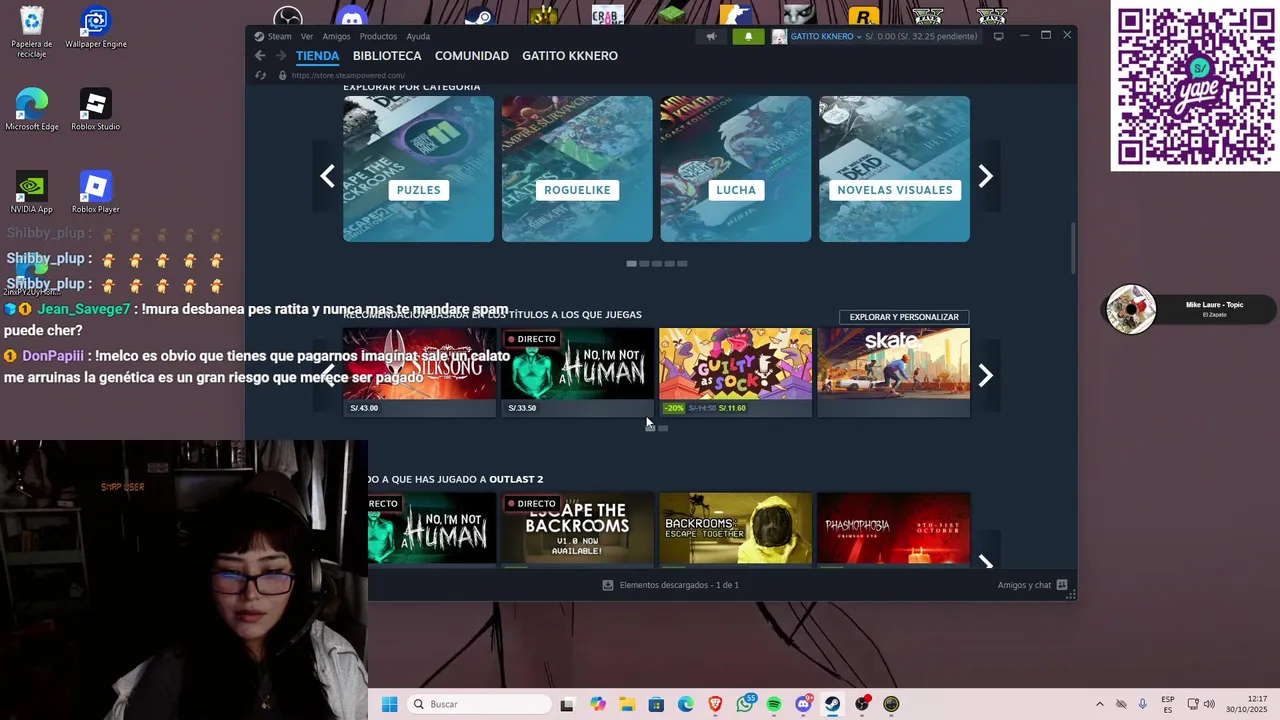Open Roblox Studio desktop shortcut
Image resolution: width=1280 pixels, height=720 pixels.
pyautogui.click(x=96, y=110)
